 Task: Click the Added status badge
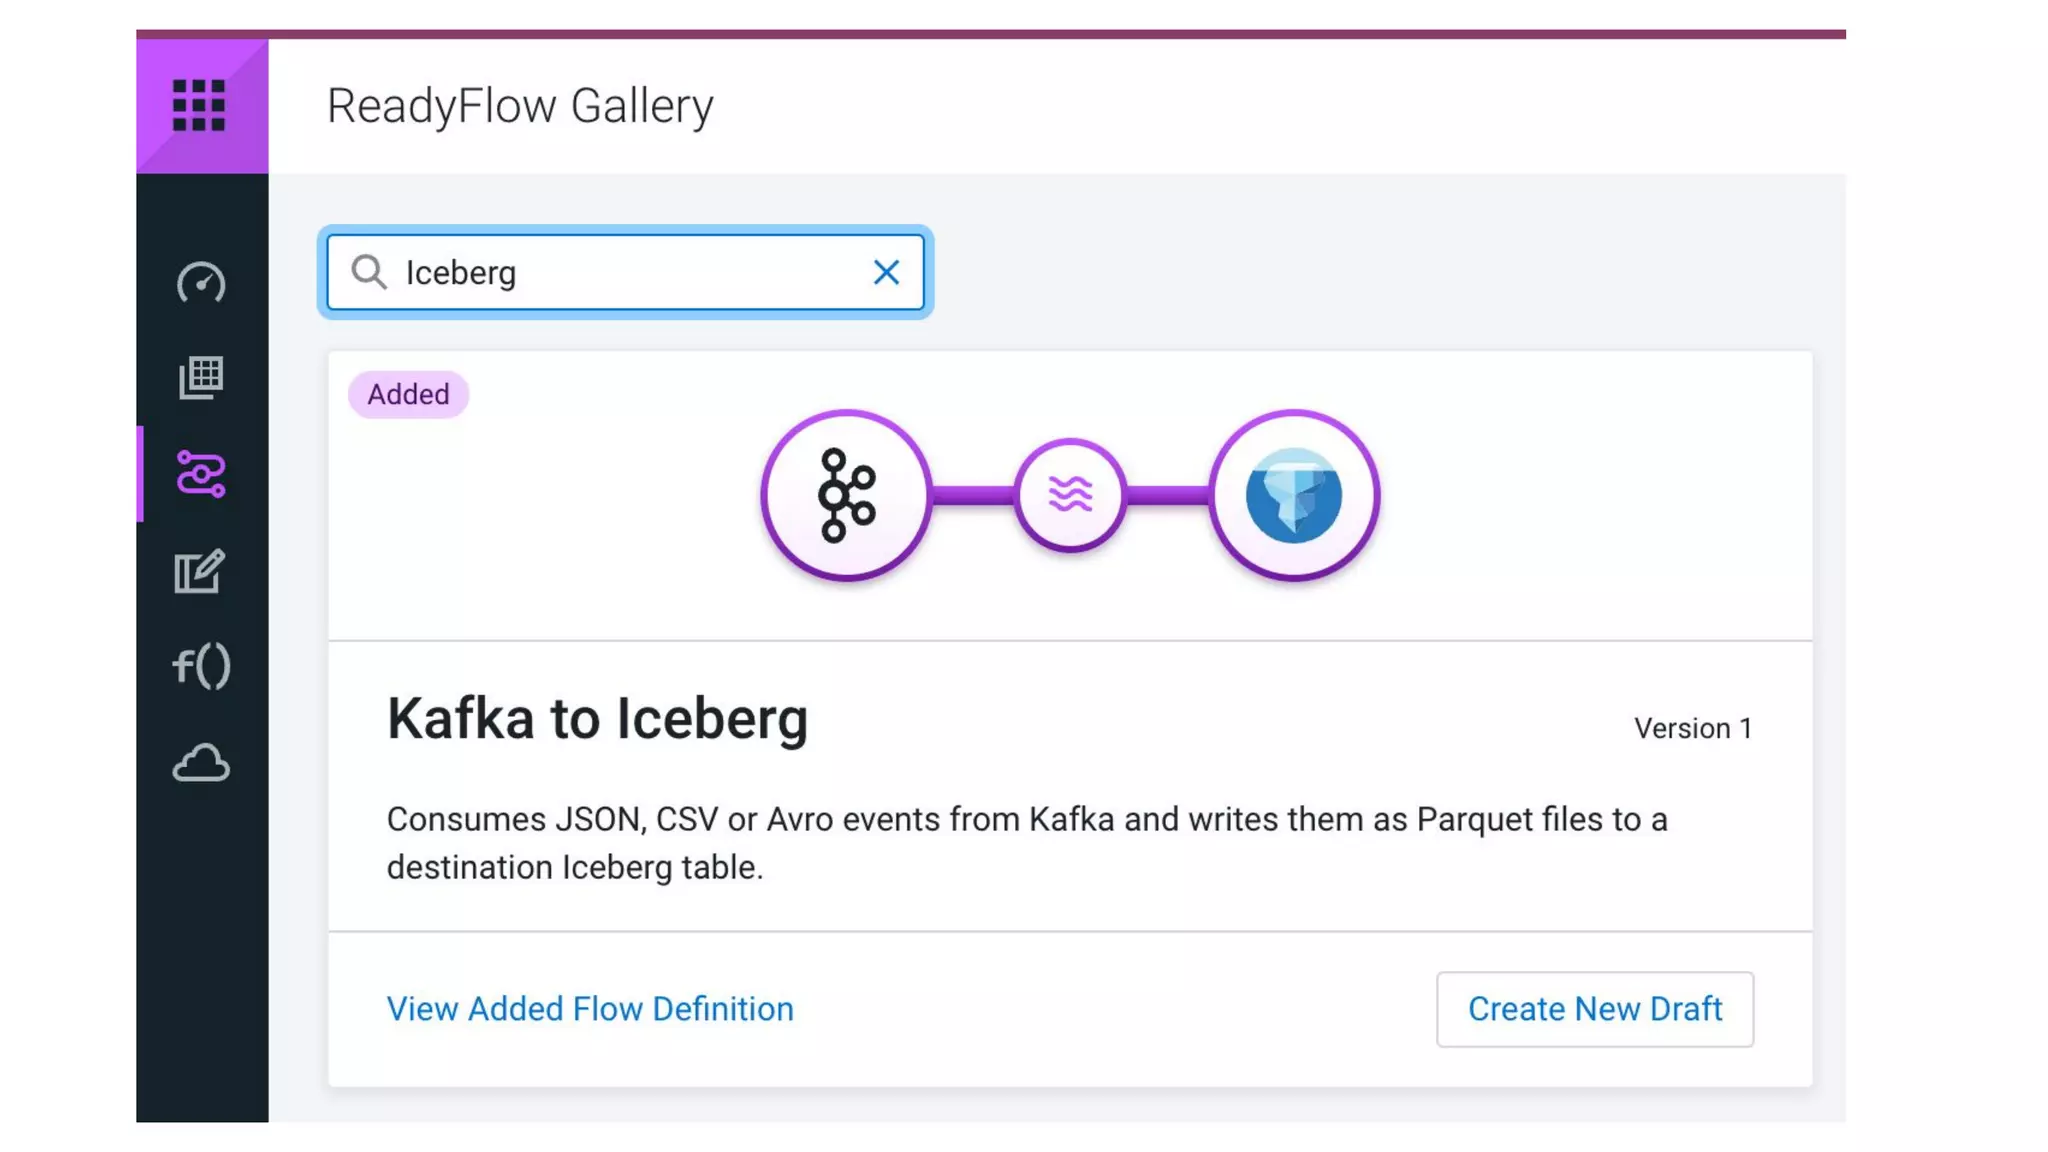point(408,394)
